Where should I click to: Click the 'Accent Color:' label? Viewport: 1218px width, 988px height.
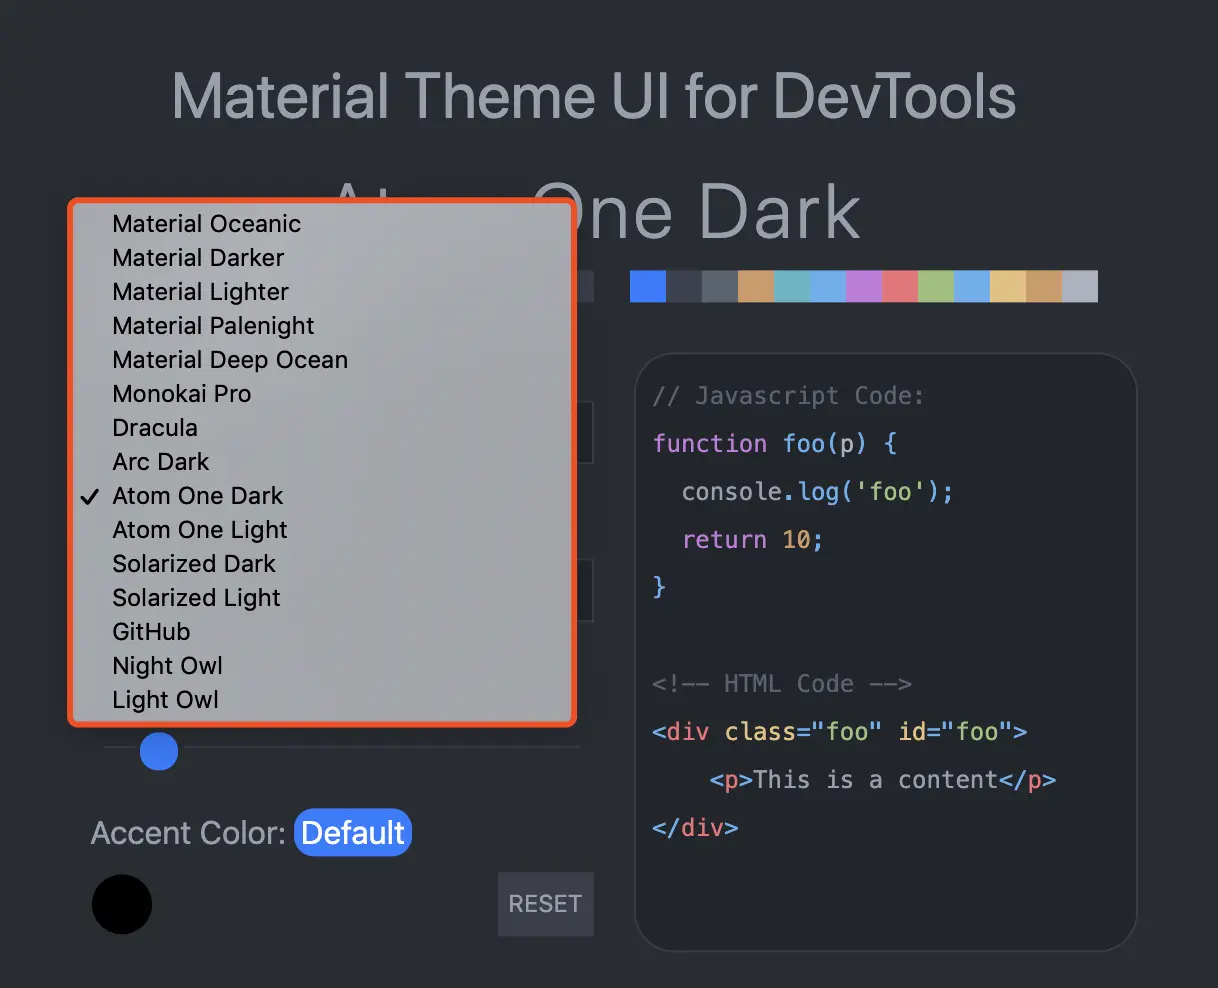[189, 833]
